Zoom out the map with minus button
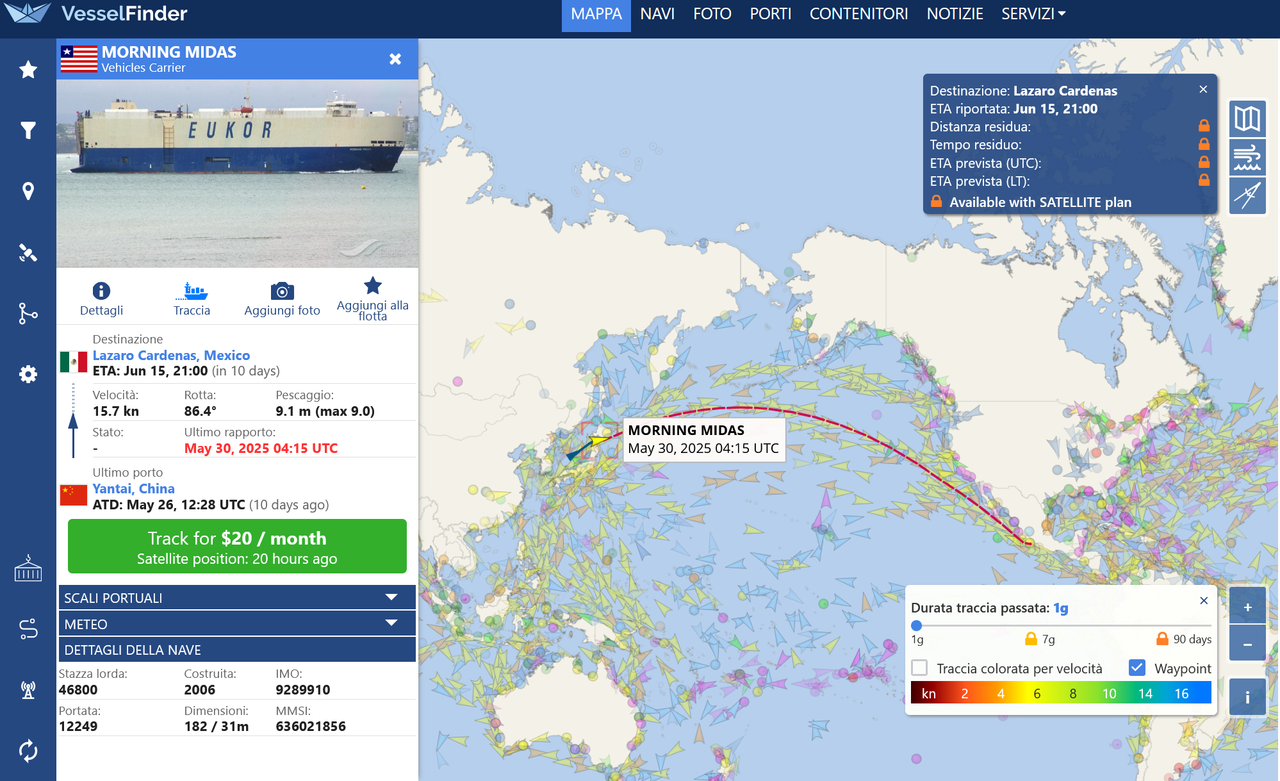1280x781 pixels. [1247, 644]
